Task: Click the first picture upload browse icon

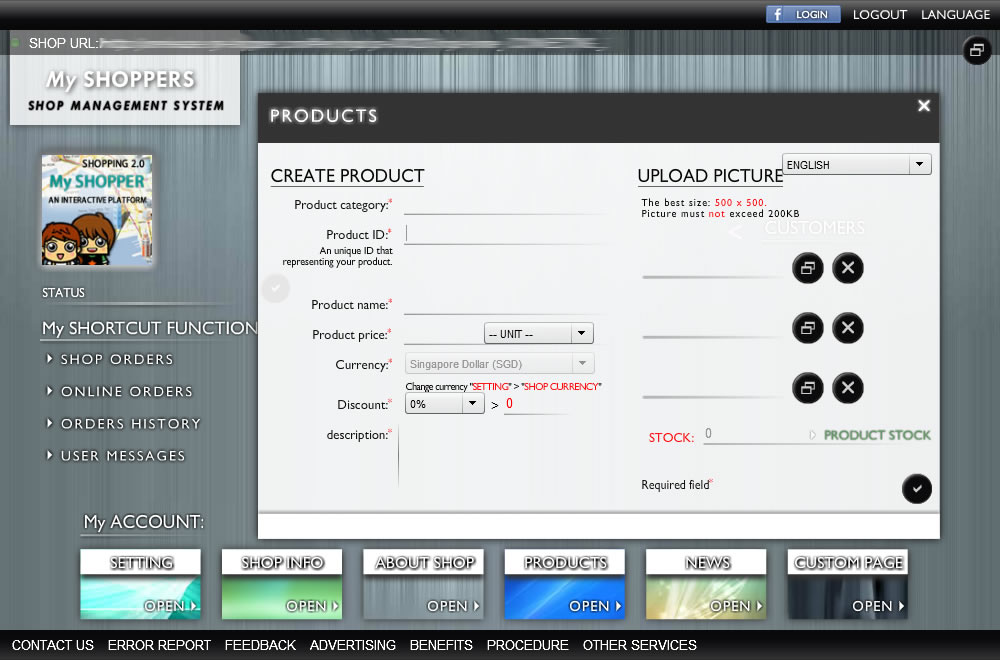Action: coord(807,268)
